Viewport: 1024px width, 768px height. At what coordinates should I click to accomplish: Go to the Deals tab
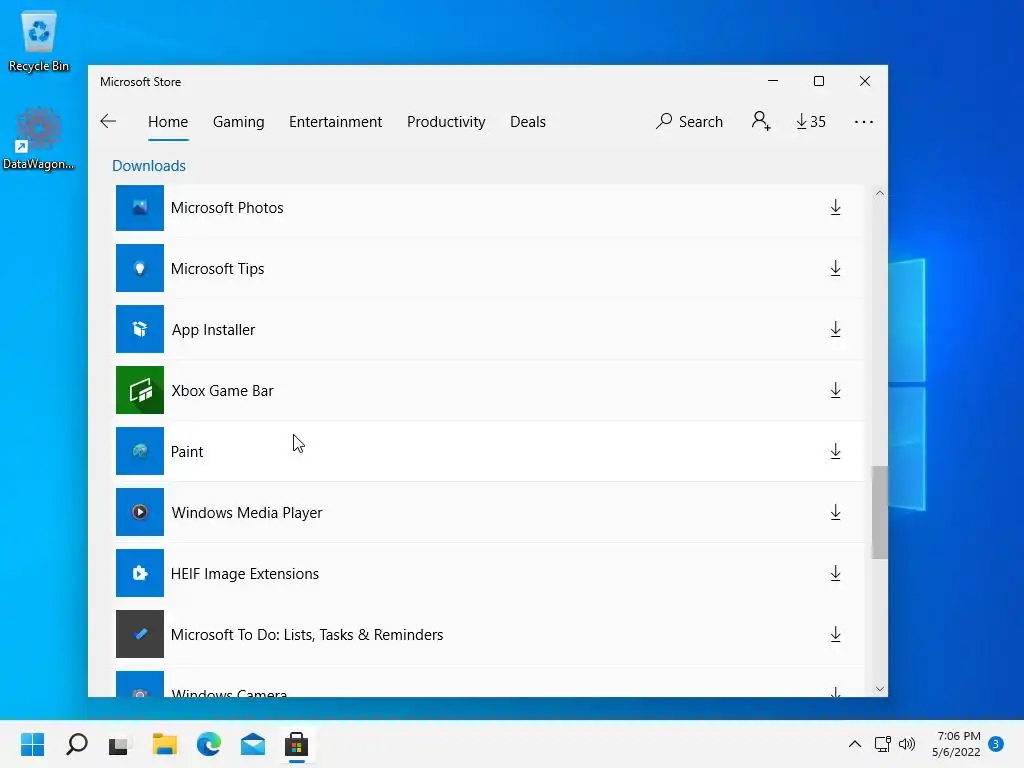pos(528,121)
